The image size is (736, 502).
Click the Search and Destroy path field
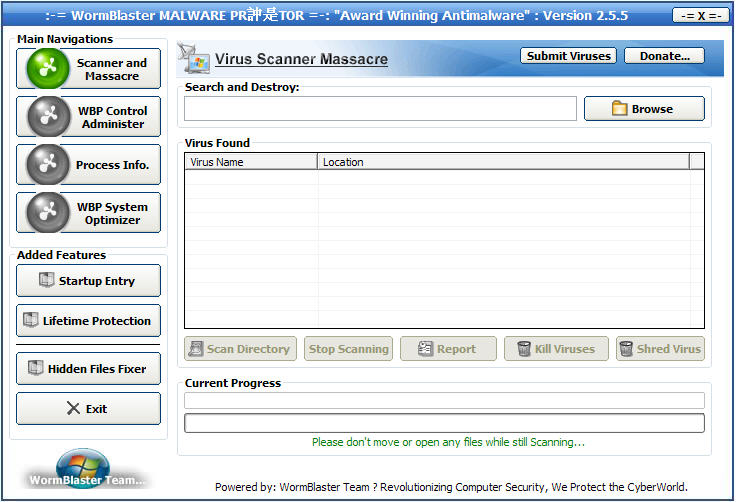tap(380, 109)
